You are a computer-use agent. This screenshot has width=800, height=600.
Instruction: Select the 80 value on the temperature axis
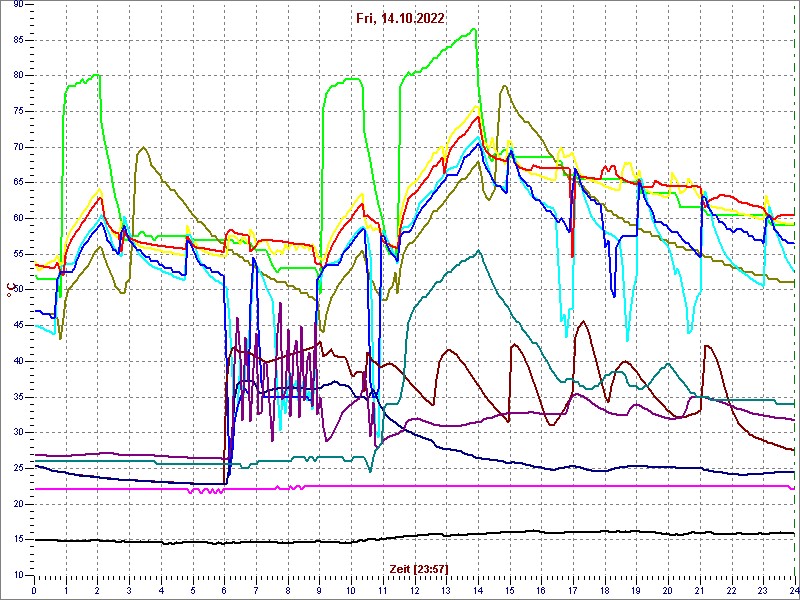[x=18, y=76]
